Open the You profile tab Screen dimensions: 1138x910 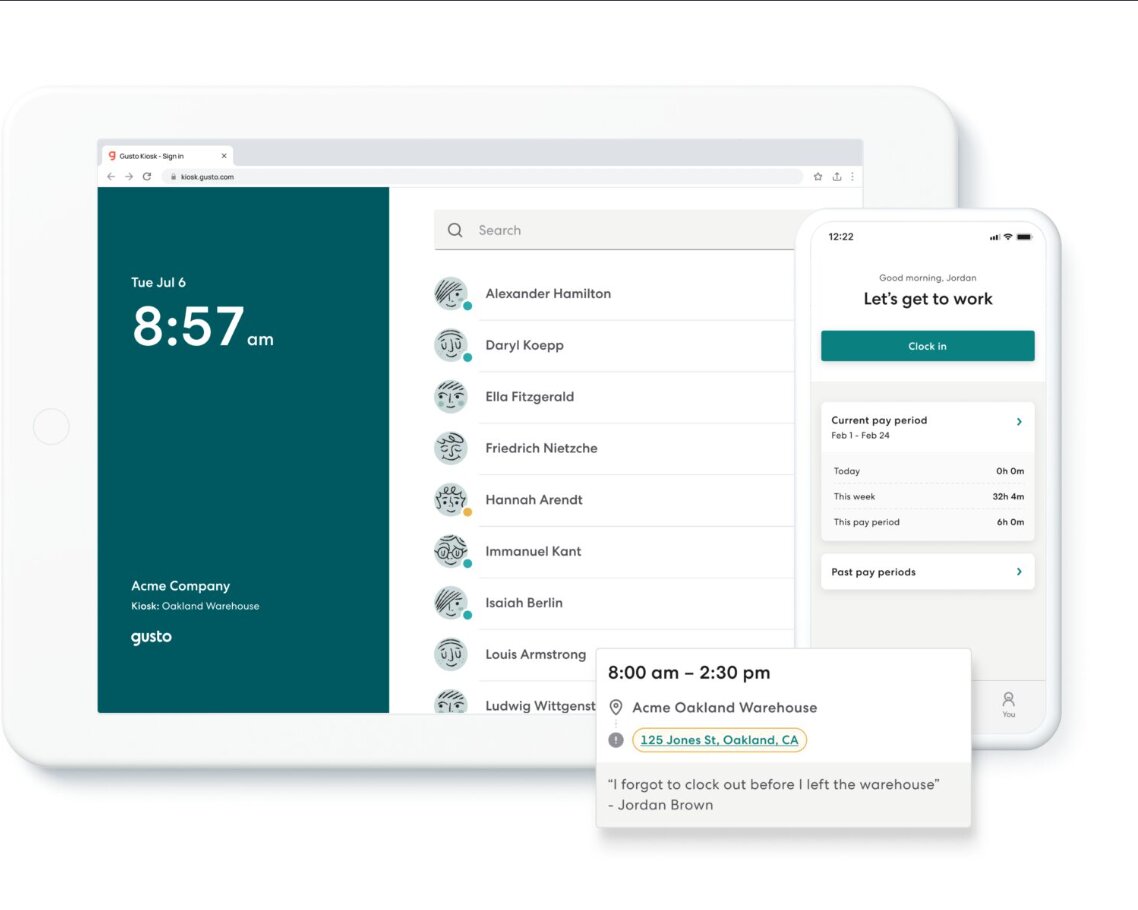point(1008,704)
